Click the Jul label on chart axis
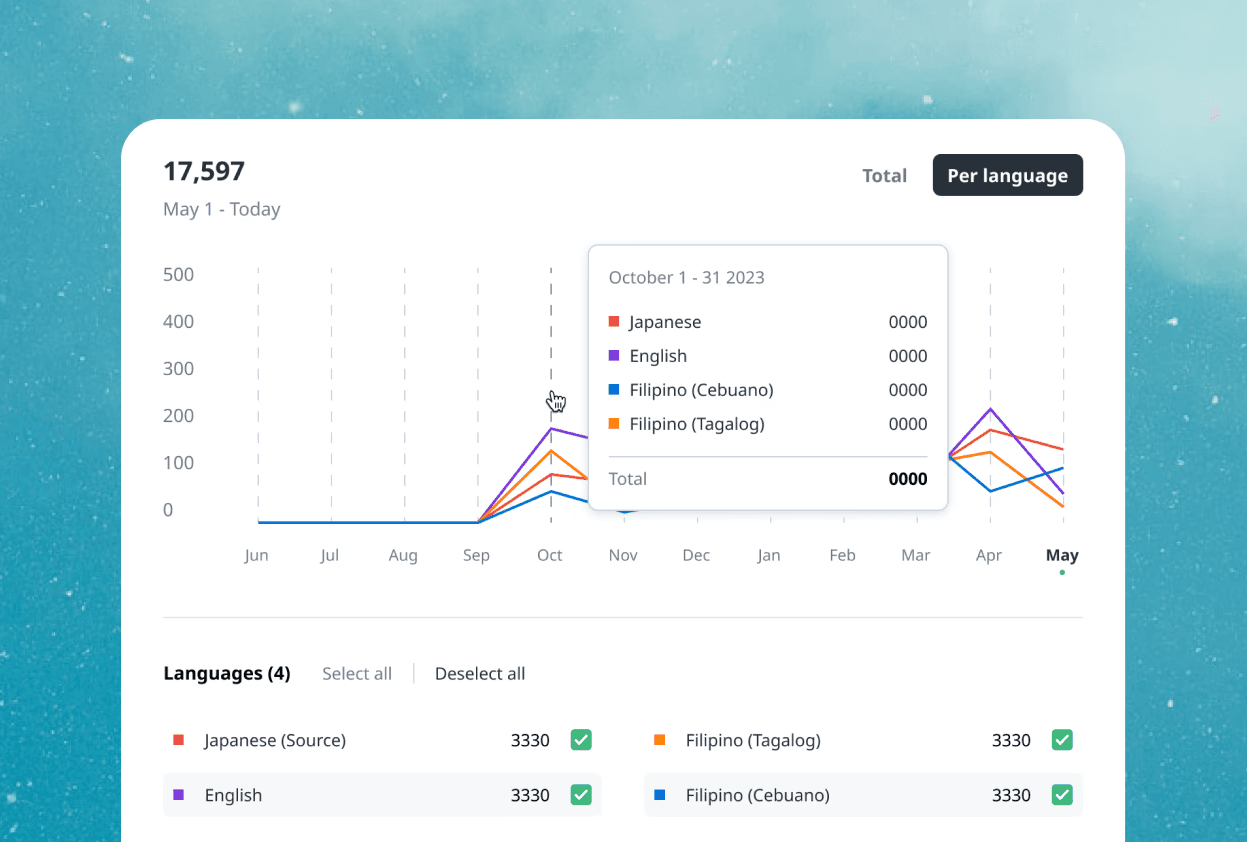 point(330,556)
